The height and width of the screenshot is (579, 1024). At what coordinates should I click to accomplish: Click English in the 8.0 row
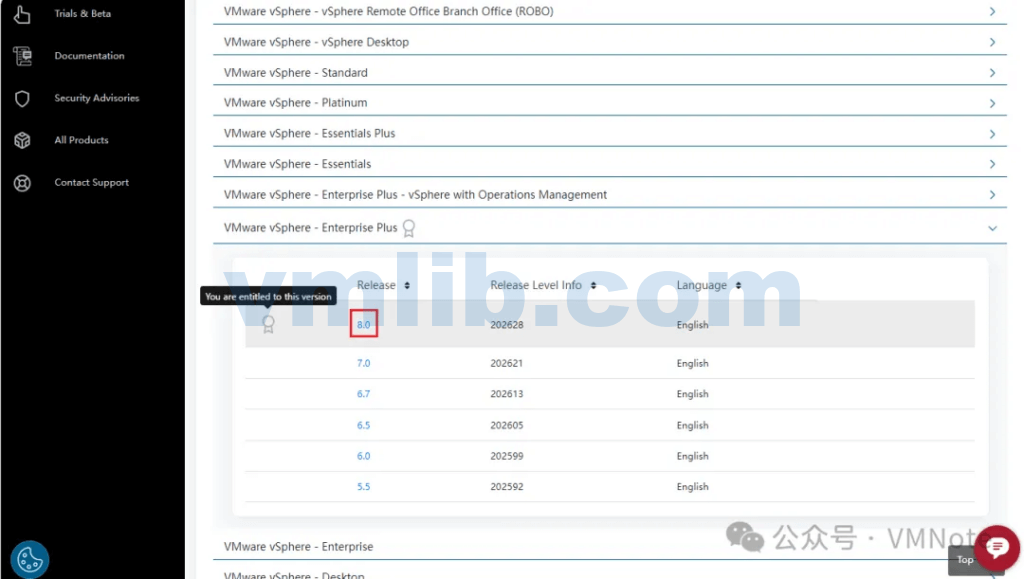click(x=692, y=324)
